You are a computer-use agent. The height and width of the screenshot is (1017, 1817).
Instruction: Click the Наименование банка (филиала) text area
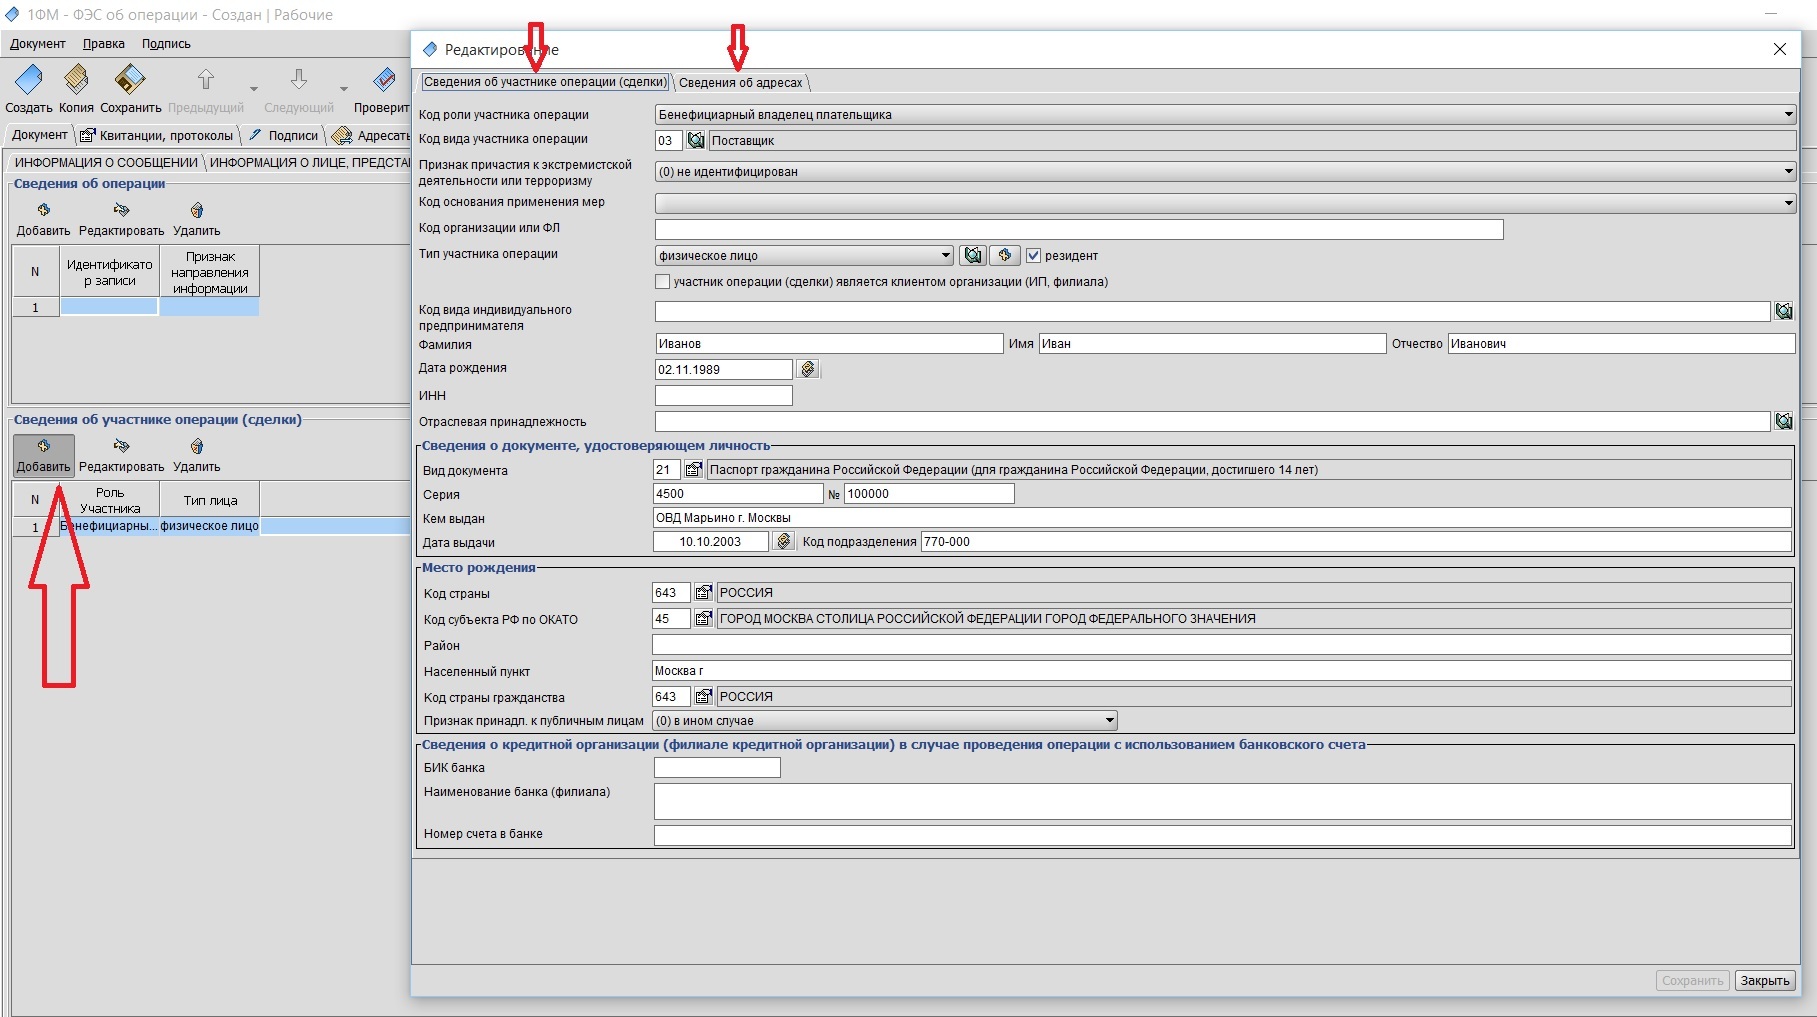pos(1222,801)
